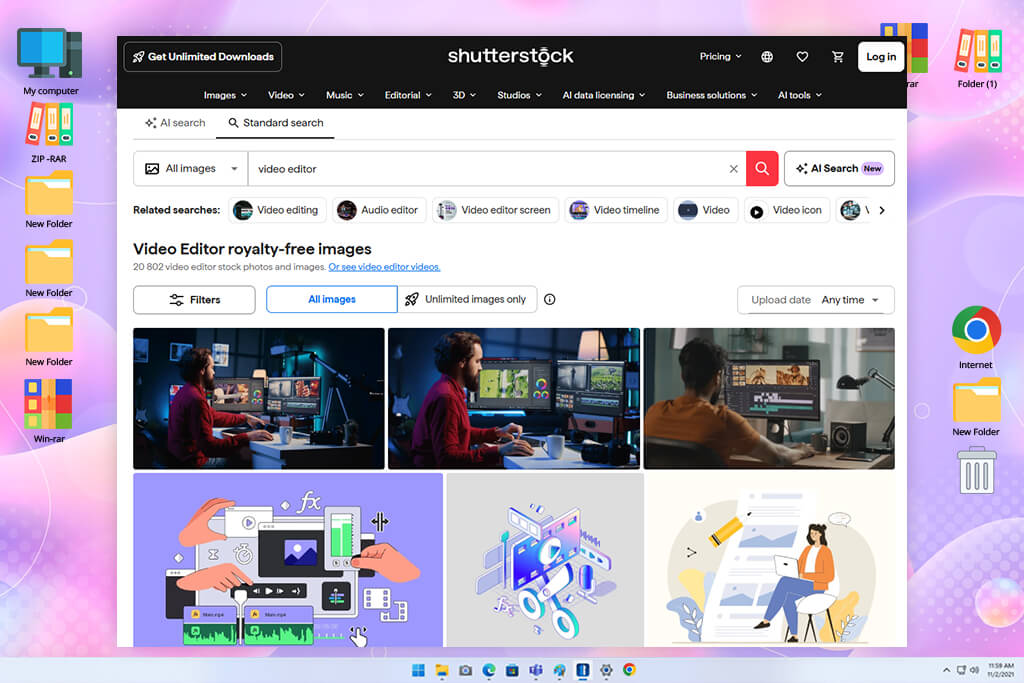Screen dimensions: 1024x683
Task: Click the info icon beside Unlimited images
Action: point(550,300)
